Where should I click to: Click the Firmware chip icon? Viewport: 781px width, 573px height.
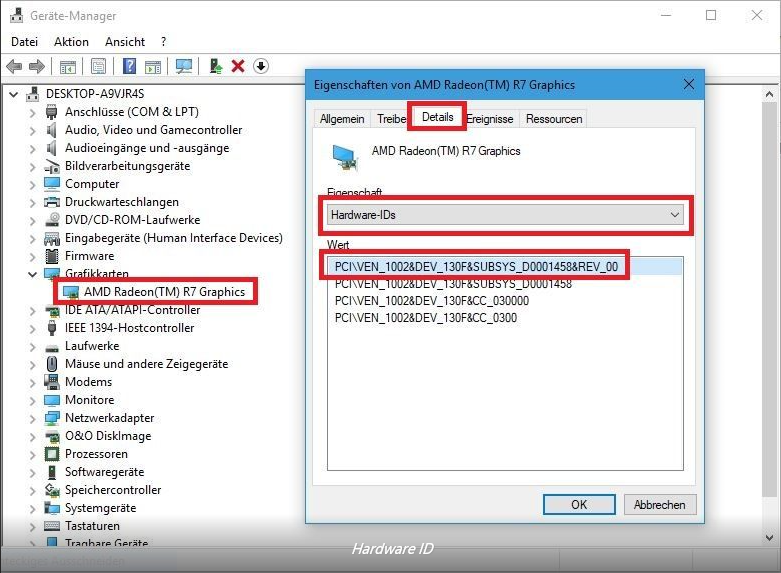coord(52,256)
